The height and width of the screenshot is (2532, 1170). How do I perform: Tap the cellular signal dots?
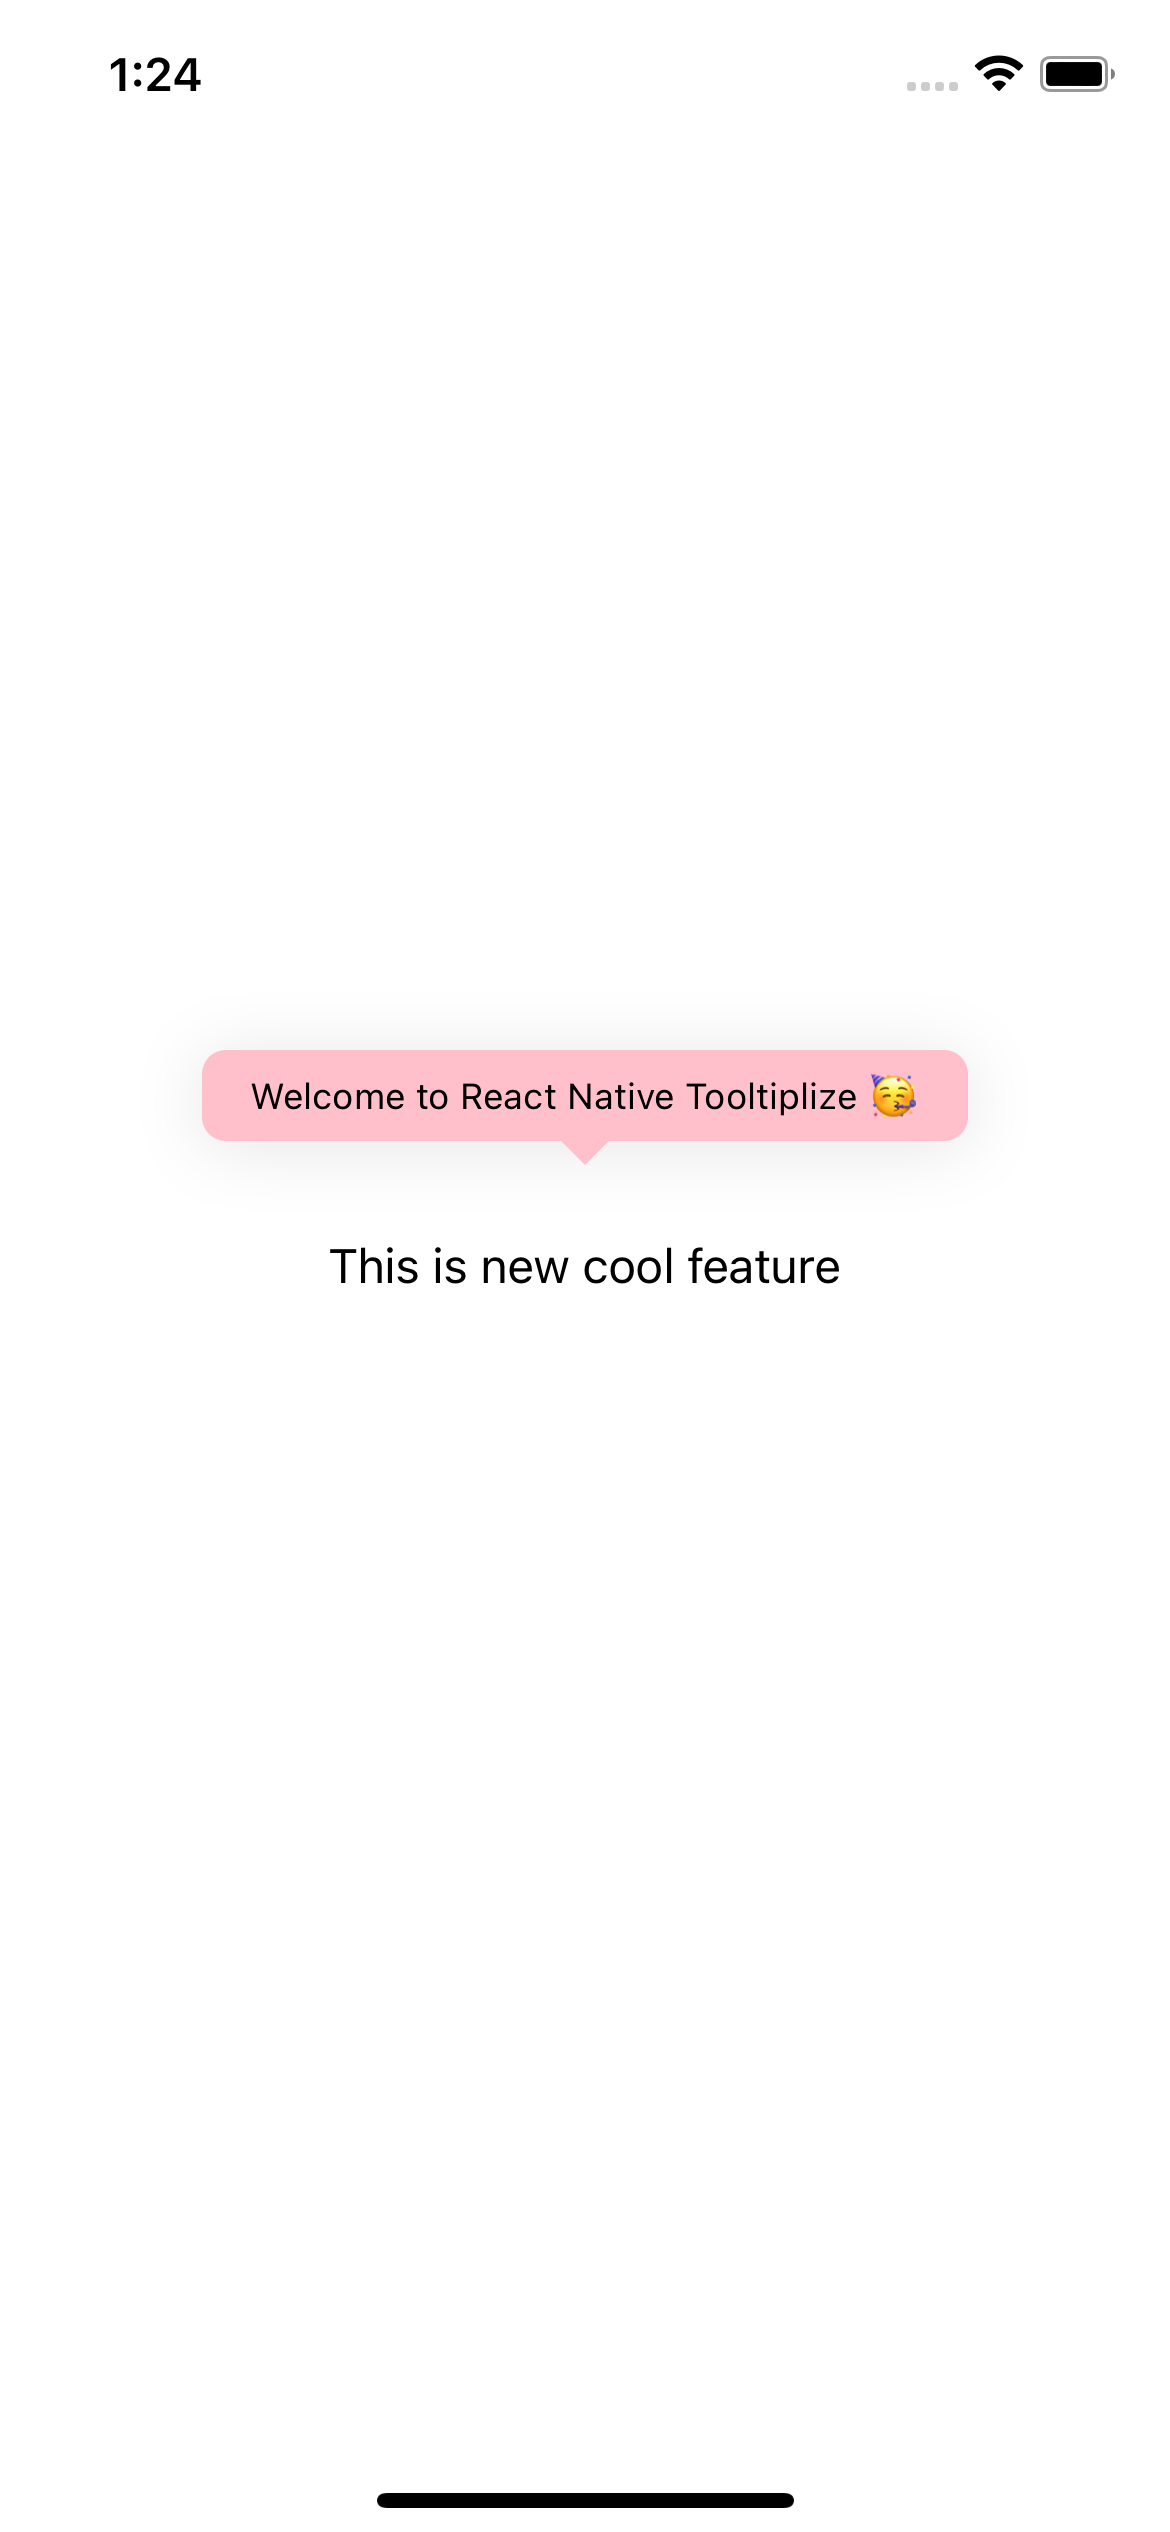pyautogui.click(x=932, y=86)
